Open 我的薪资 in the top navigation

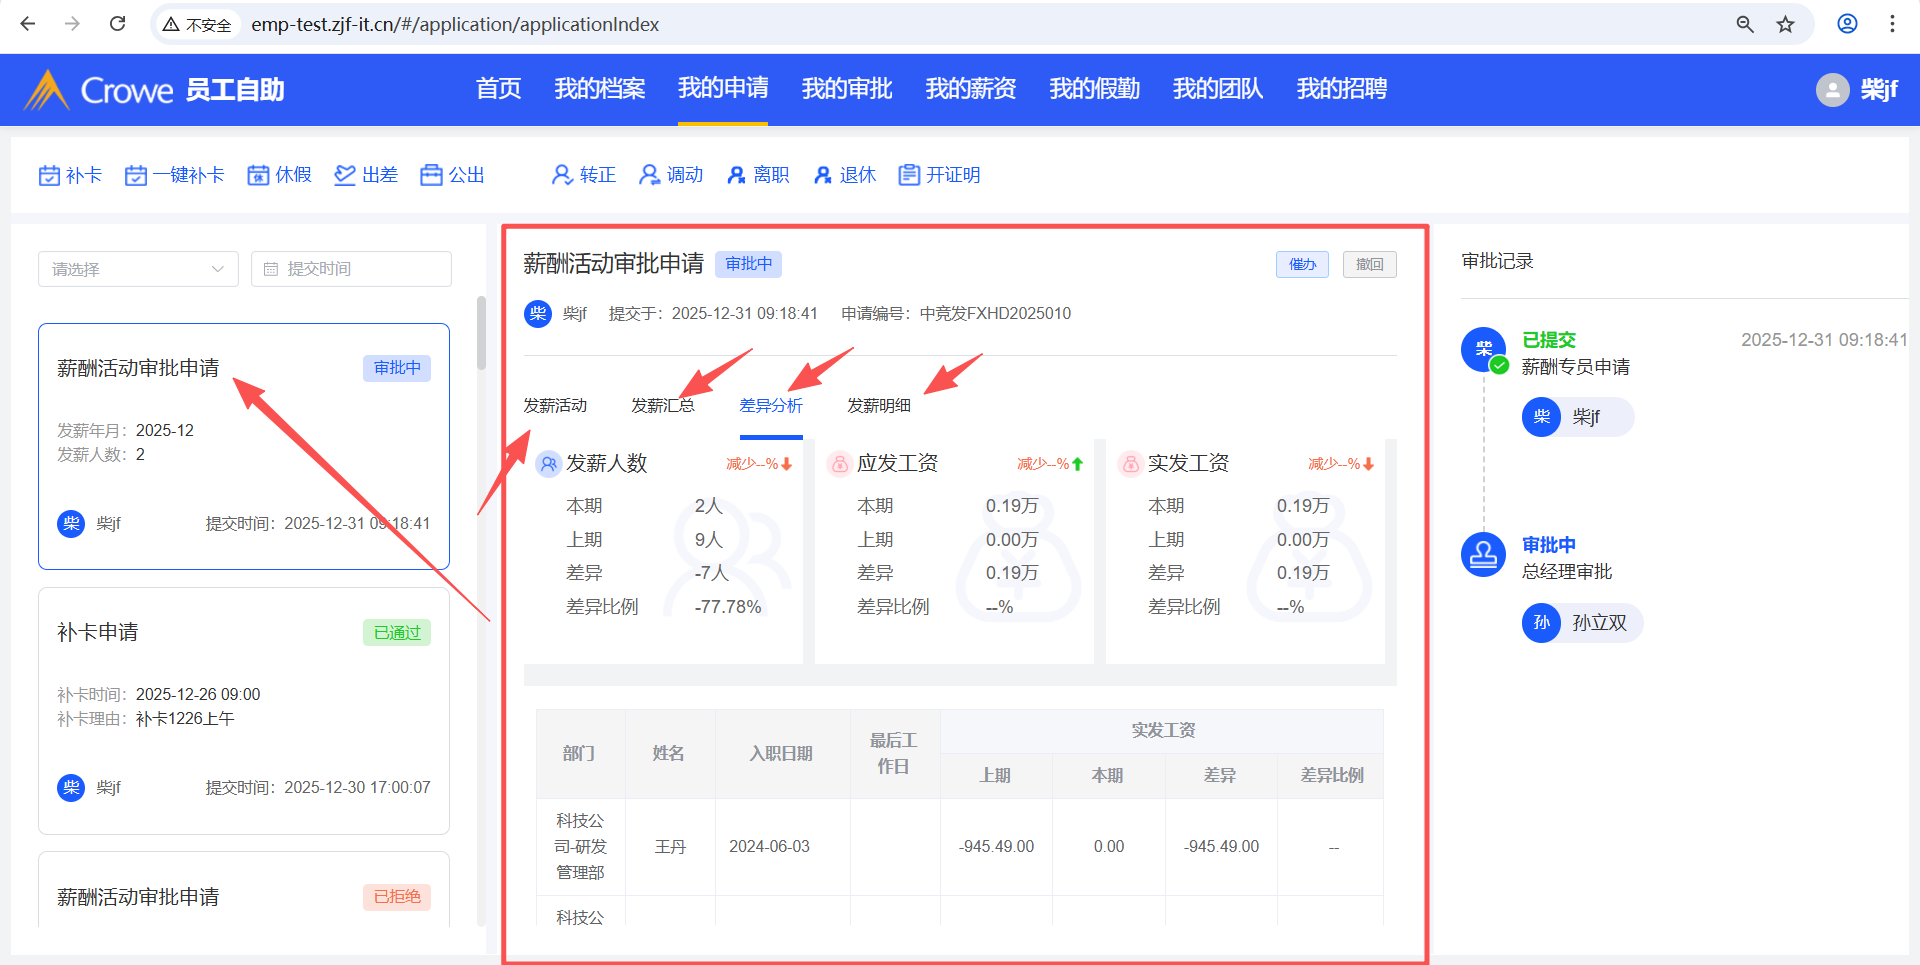(971, 89)
